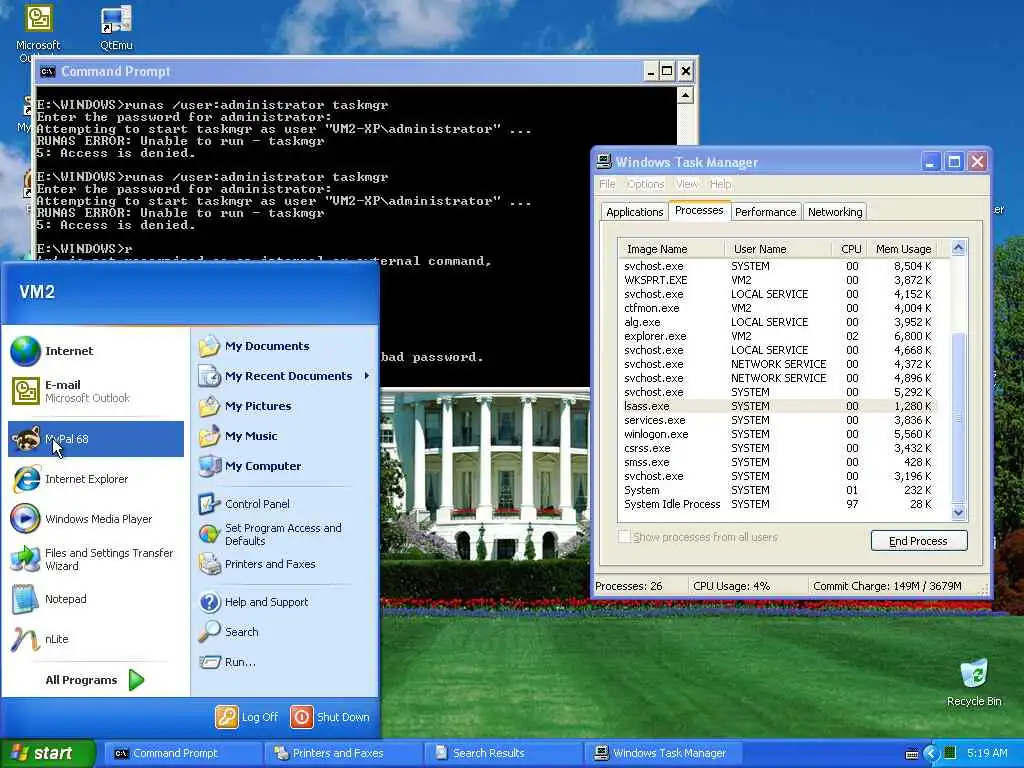Screen dimensions: 1024x768
Task: Open Help and Support
Action: pos(285,601)
